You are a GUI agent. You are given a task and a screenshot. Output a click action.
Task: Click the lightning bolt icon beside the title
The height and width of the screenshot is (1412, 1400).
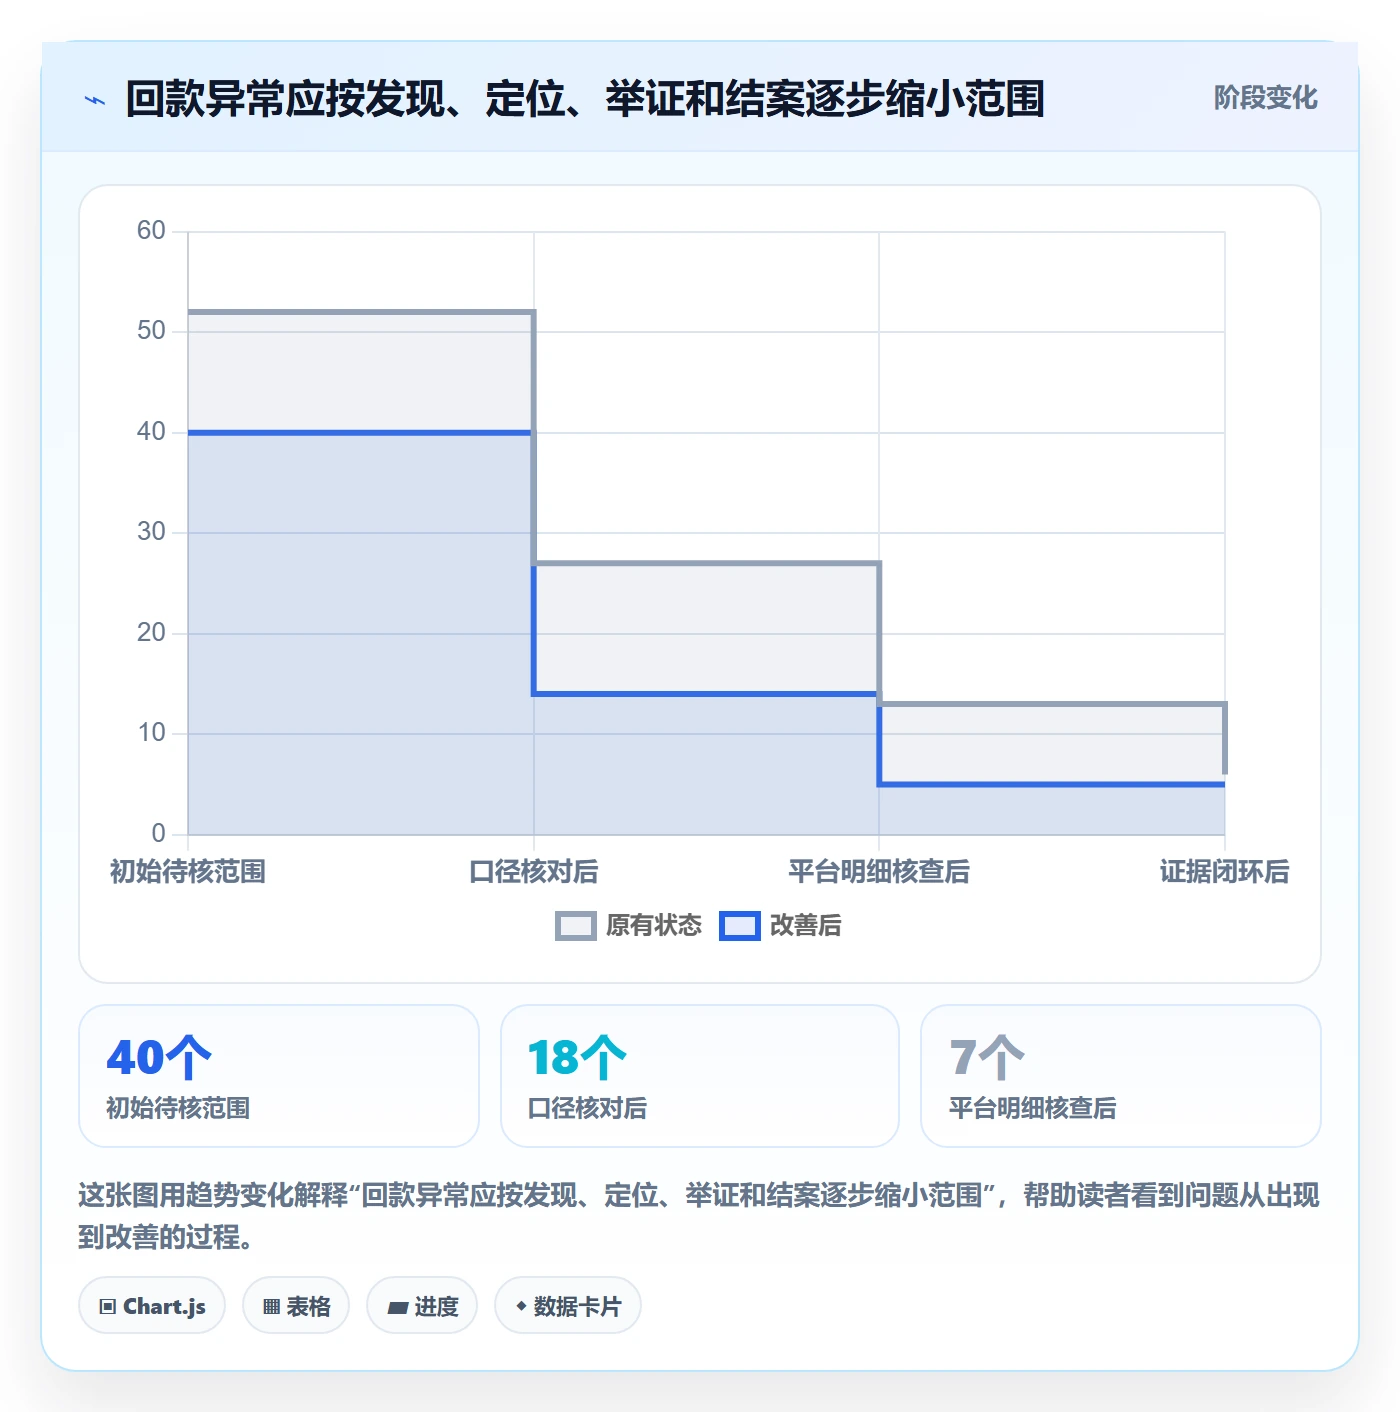coord(95,100)
